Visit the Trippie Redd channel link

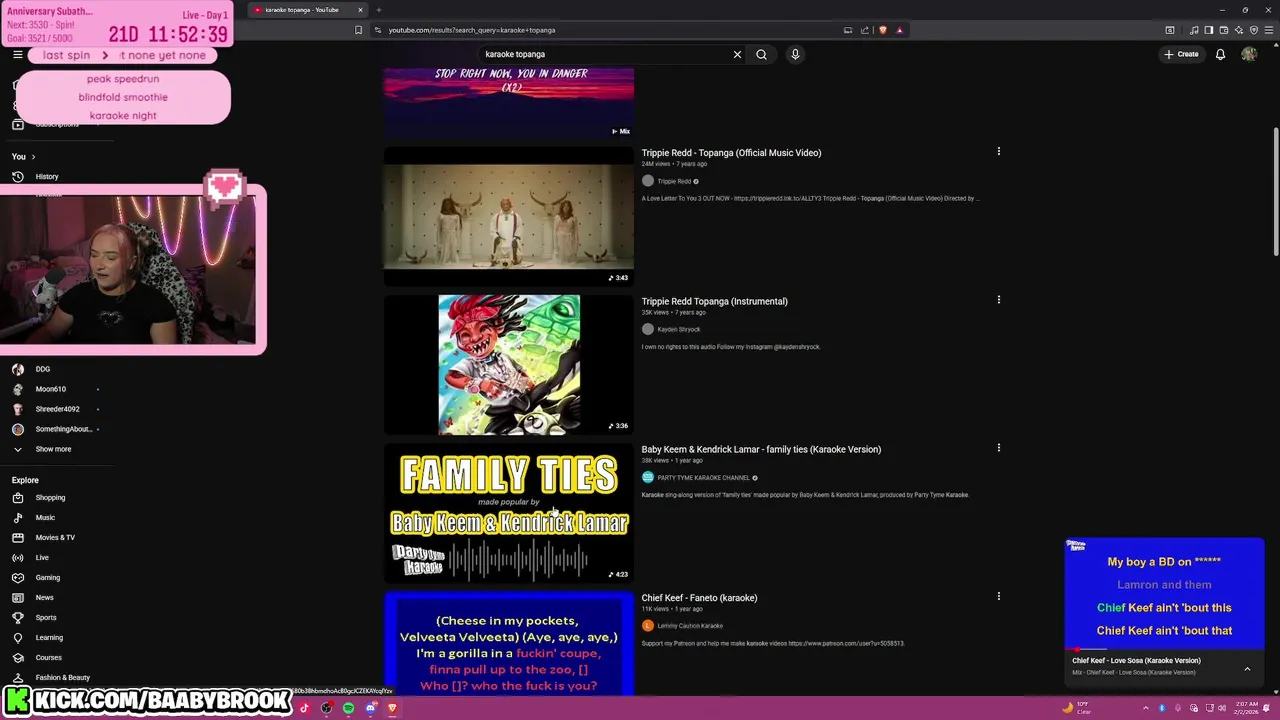[x=674, y=181]
